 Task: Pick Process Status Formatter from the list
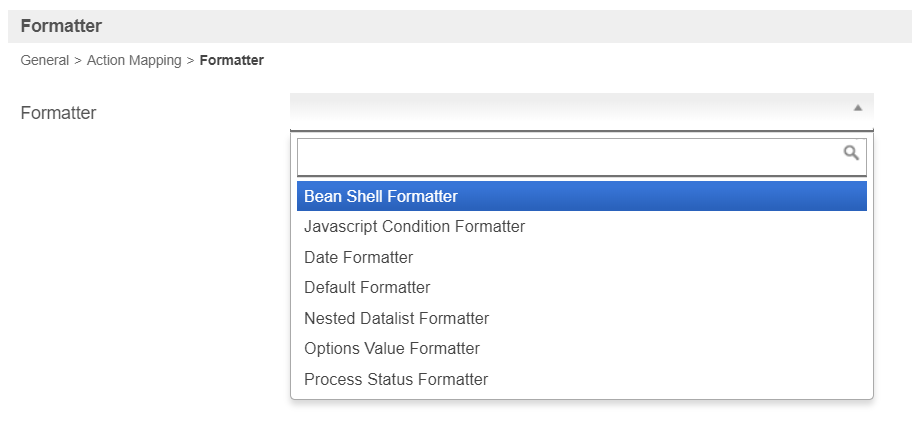point(396,379)
